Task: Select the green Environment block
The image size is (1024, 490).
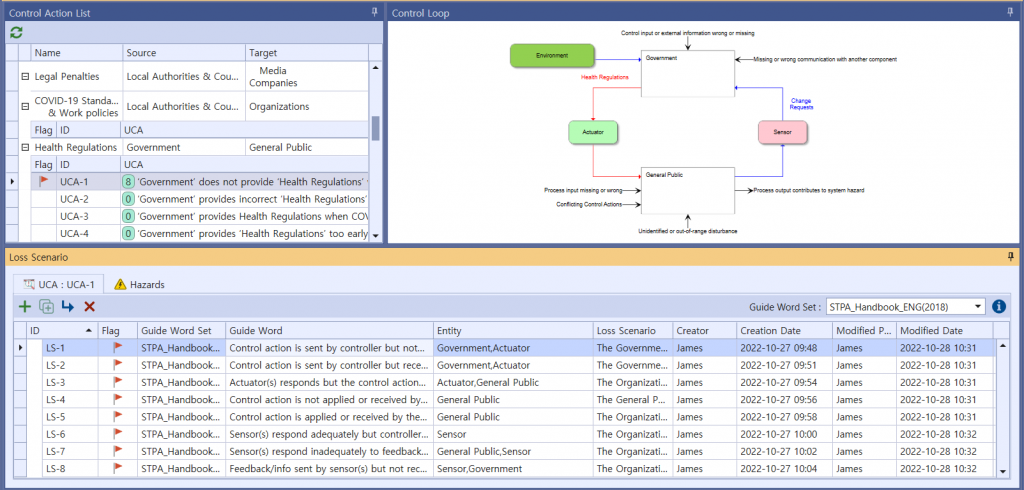Action: point(552,56)
